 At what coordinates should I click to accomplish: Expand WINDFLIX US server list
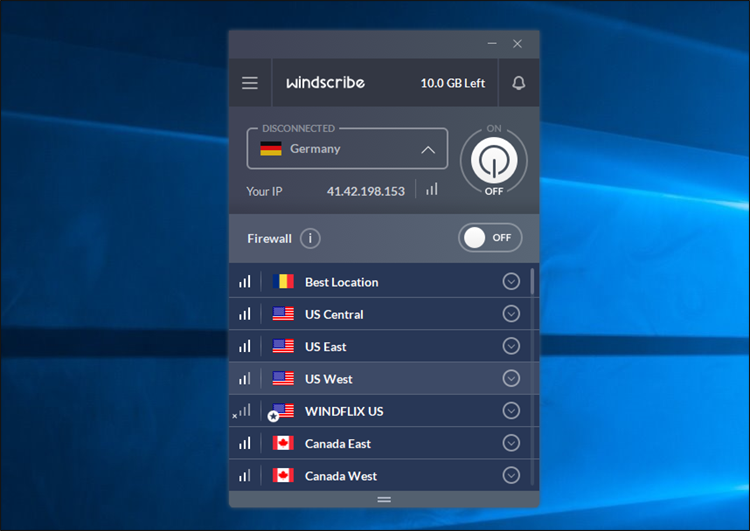[x=511, y=410]
